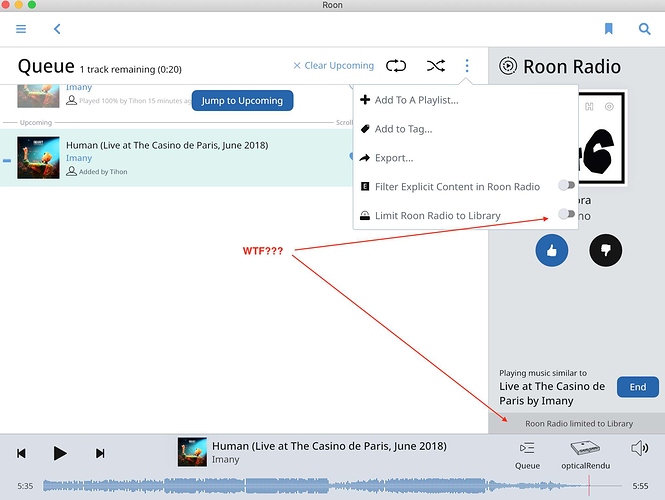Seek within the waveform progress bar
Image resolution: width=665 pixels, height=500 pixels.
tap(332, 486)
